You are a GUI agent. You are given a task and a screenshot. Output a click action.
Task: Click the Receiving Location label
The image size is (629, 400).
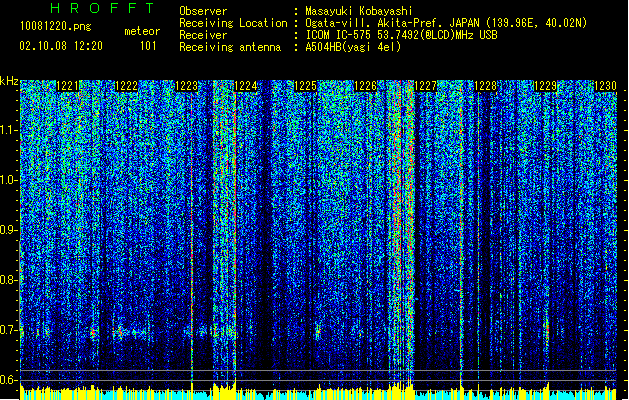tap(233, 23)
